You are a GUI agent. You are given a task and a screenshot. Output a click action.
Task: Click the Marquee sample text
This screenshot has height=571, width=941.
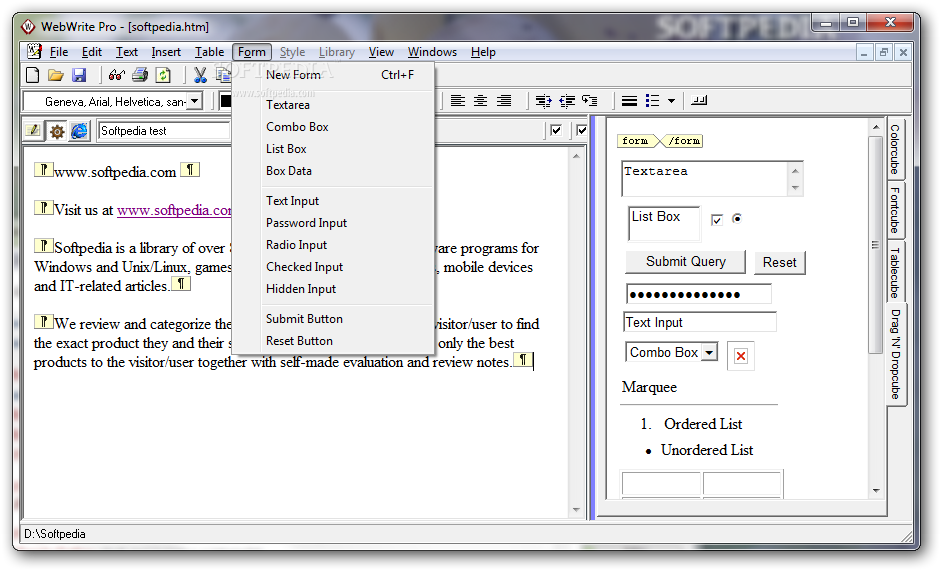(x=649, y=387)
